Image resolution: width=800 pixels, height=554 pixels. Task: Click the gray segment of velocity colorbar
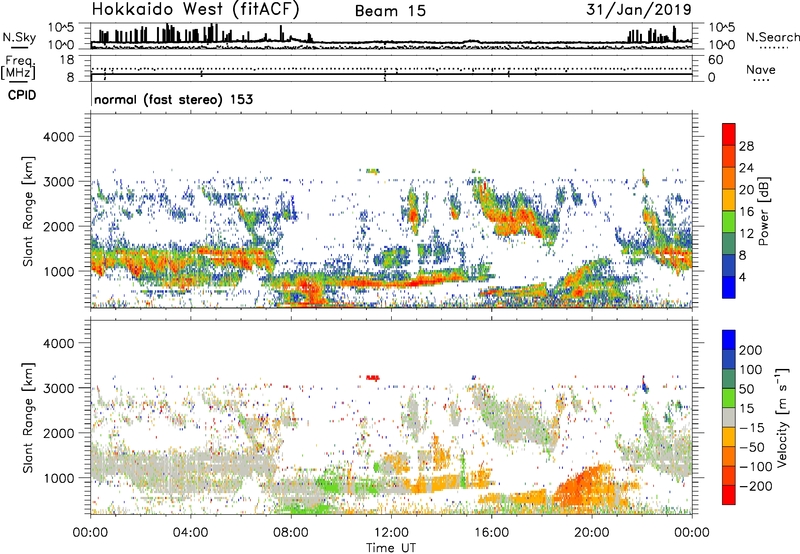(x=729, y=418)
